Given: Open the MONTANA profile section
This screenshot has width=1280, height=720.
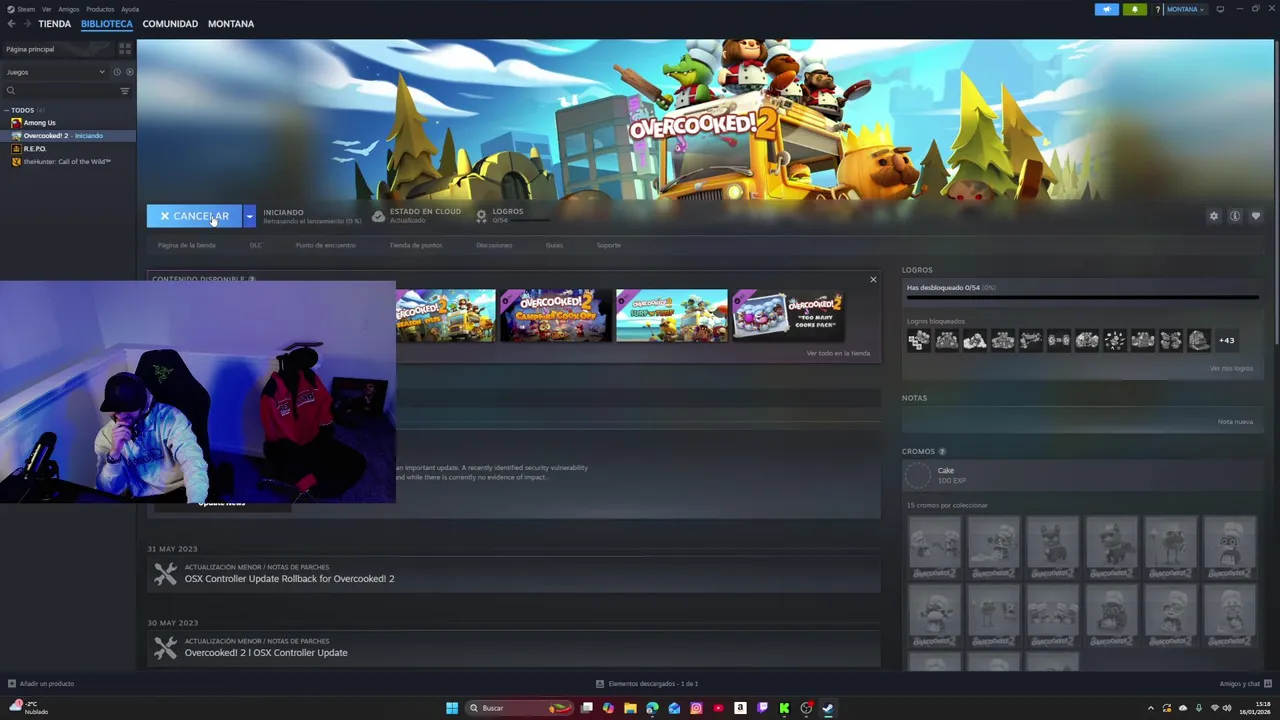Looking at the screenshot, I should click(231, 24).
